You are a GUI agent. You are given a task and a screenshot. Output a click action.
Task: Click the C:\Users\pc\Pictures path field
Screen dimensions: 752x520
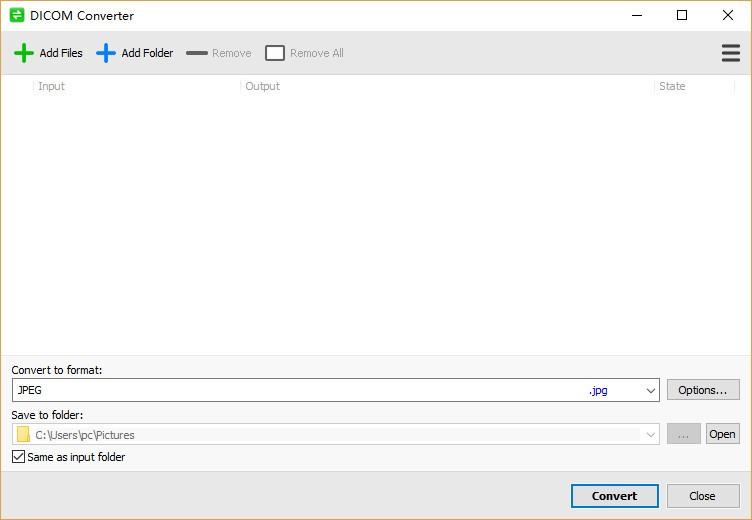335,435
